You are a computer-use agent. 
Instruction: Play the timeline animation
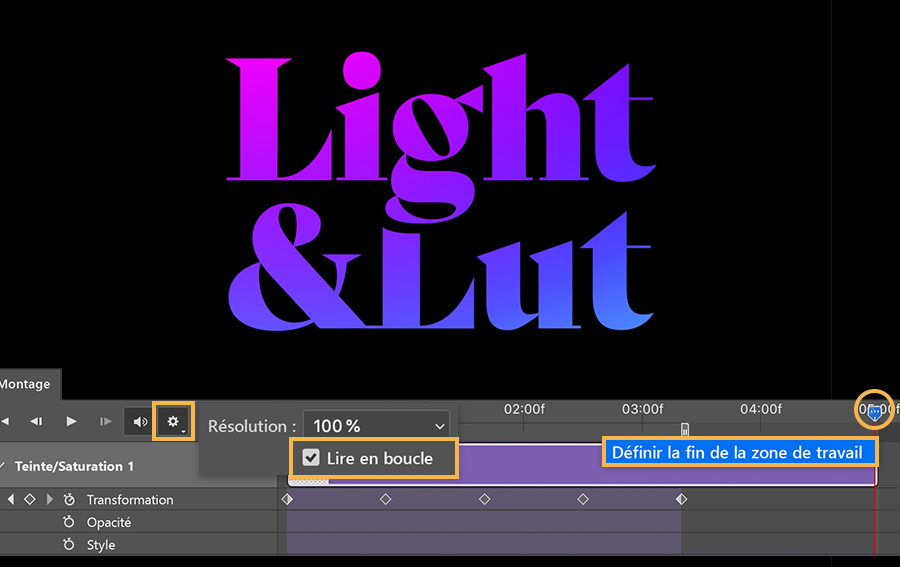coord(71,421)
